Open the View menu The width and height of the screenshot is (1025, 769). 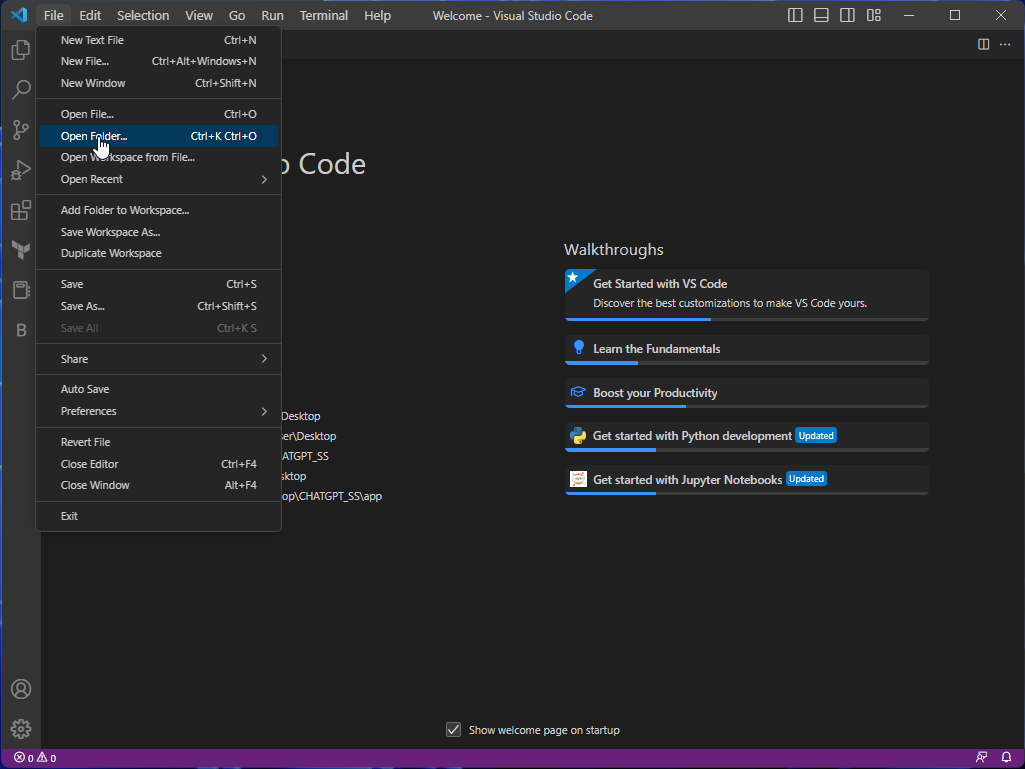pyautogui.click(x=199, y=15)
